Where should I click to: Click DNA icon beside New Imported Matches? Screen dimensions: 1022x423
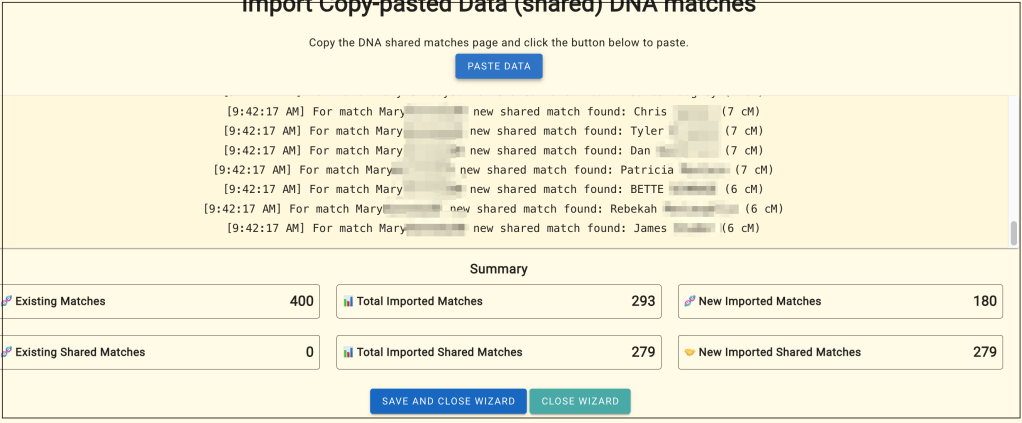tap(688, 301)
